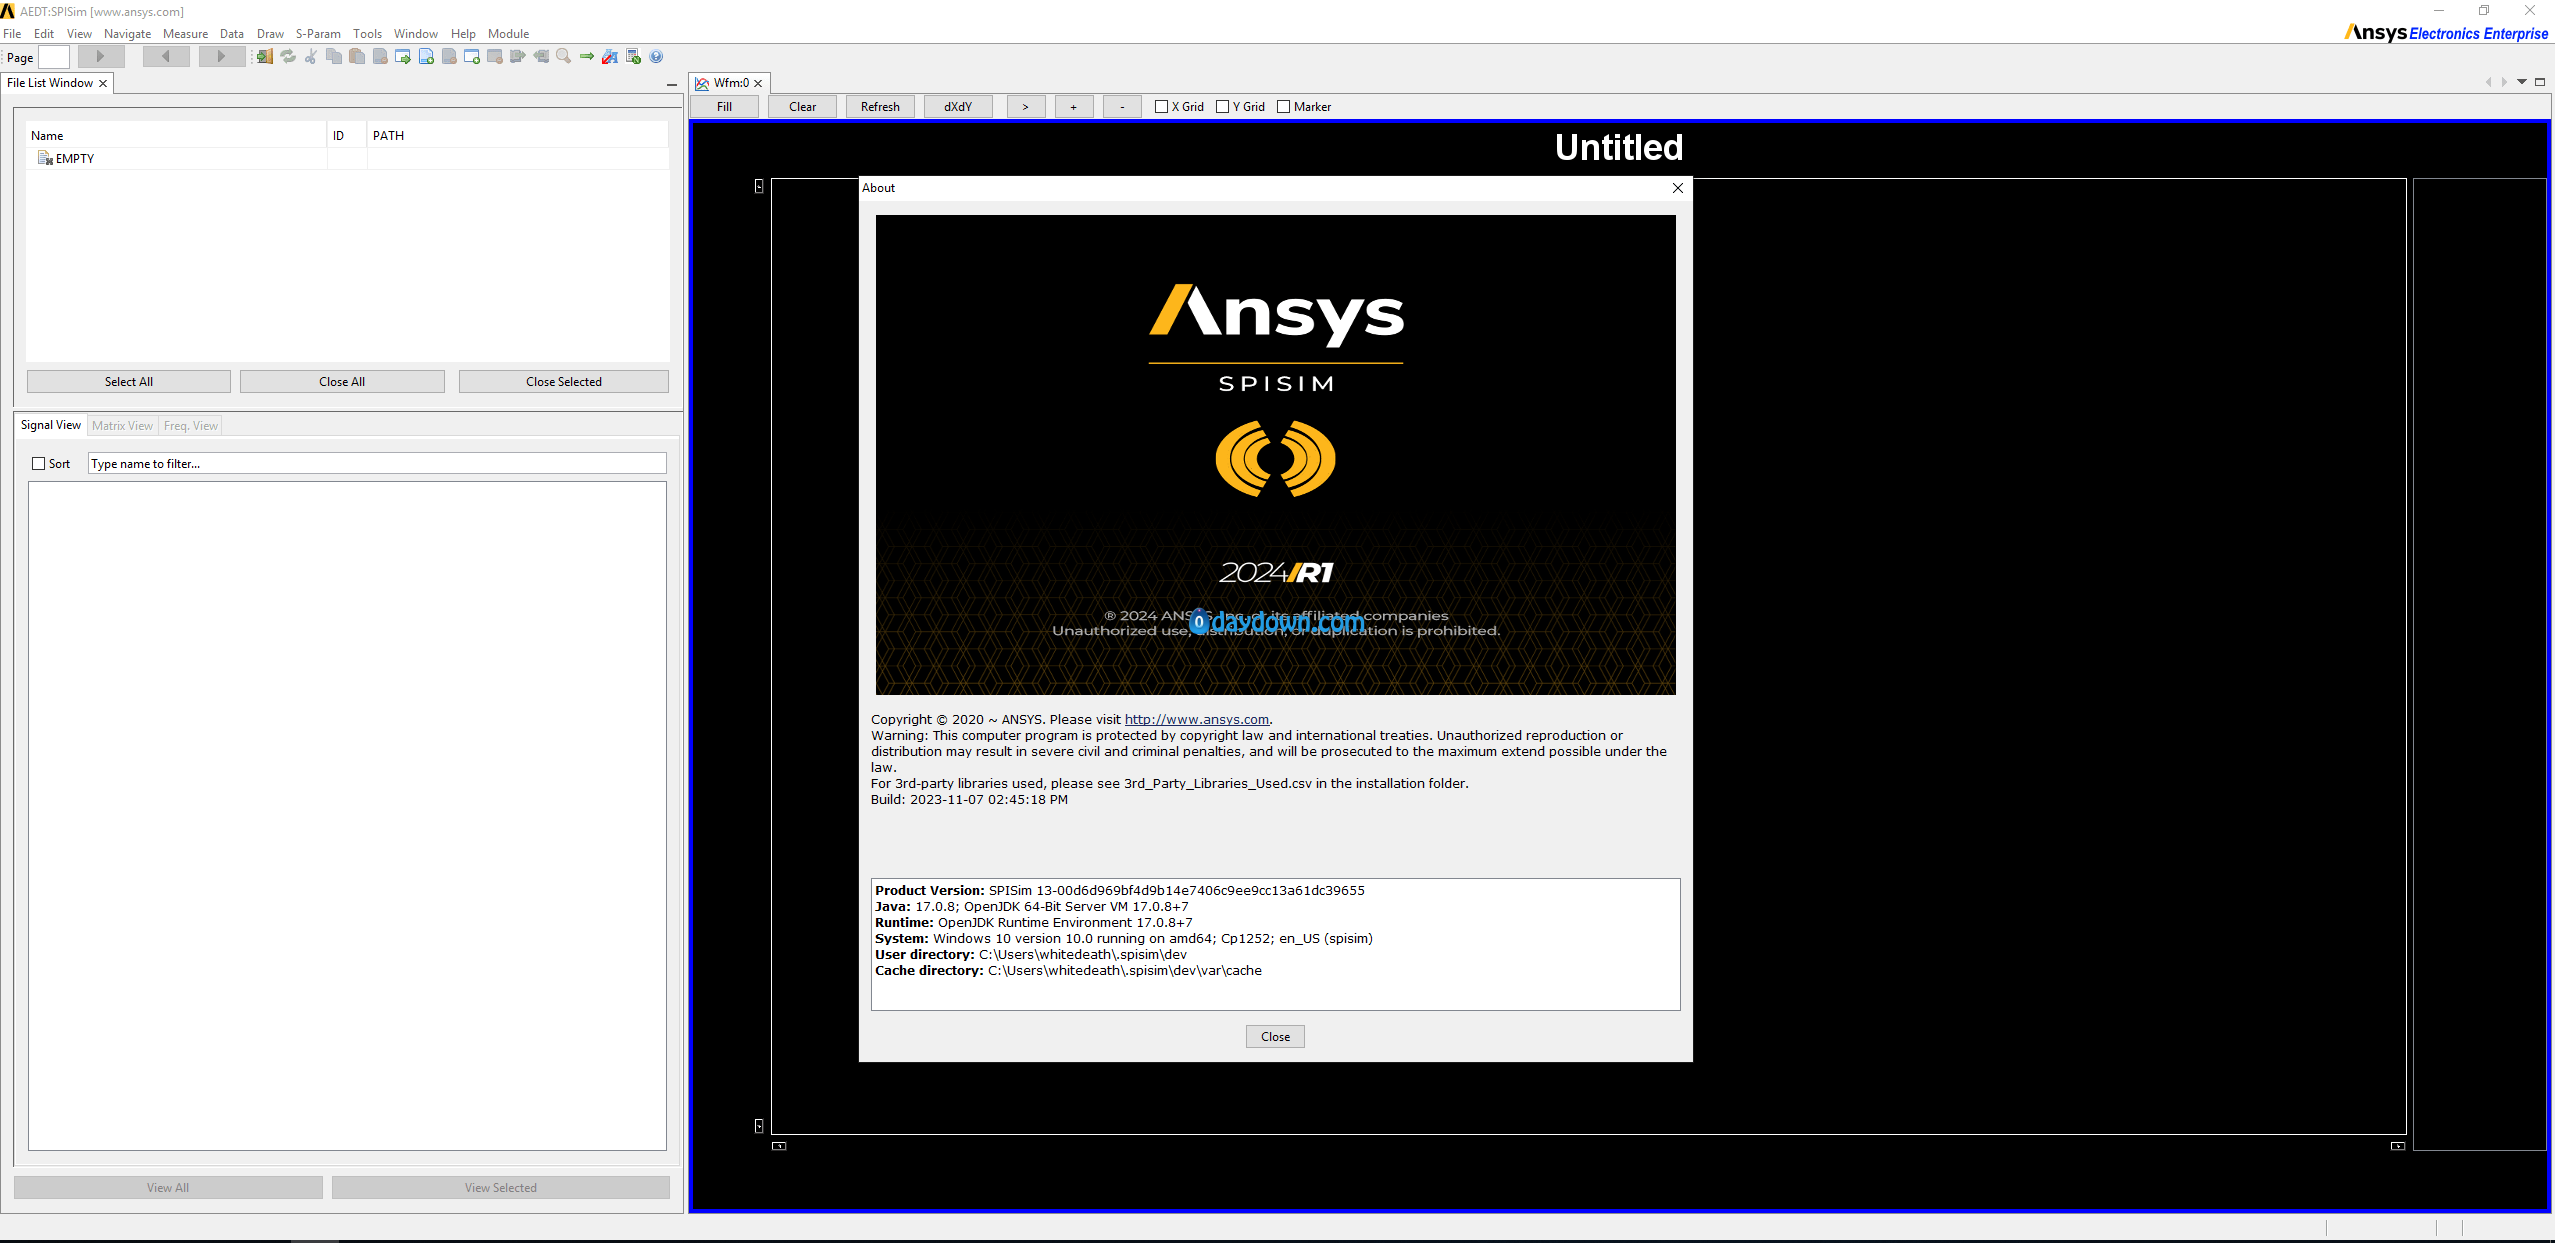Click the minus zoom button in waveform toolbar

(1122, 107)
